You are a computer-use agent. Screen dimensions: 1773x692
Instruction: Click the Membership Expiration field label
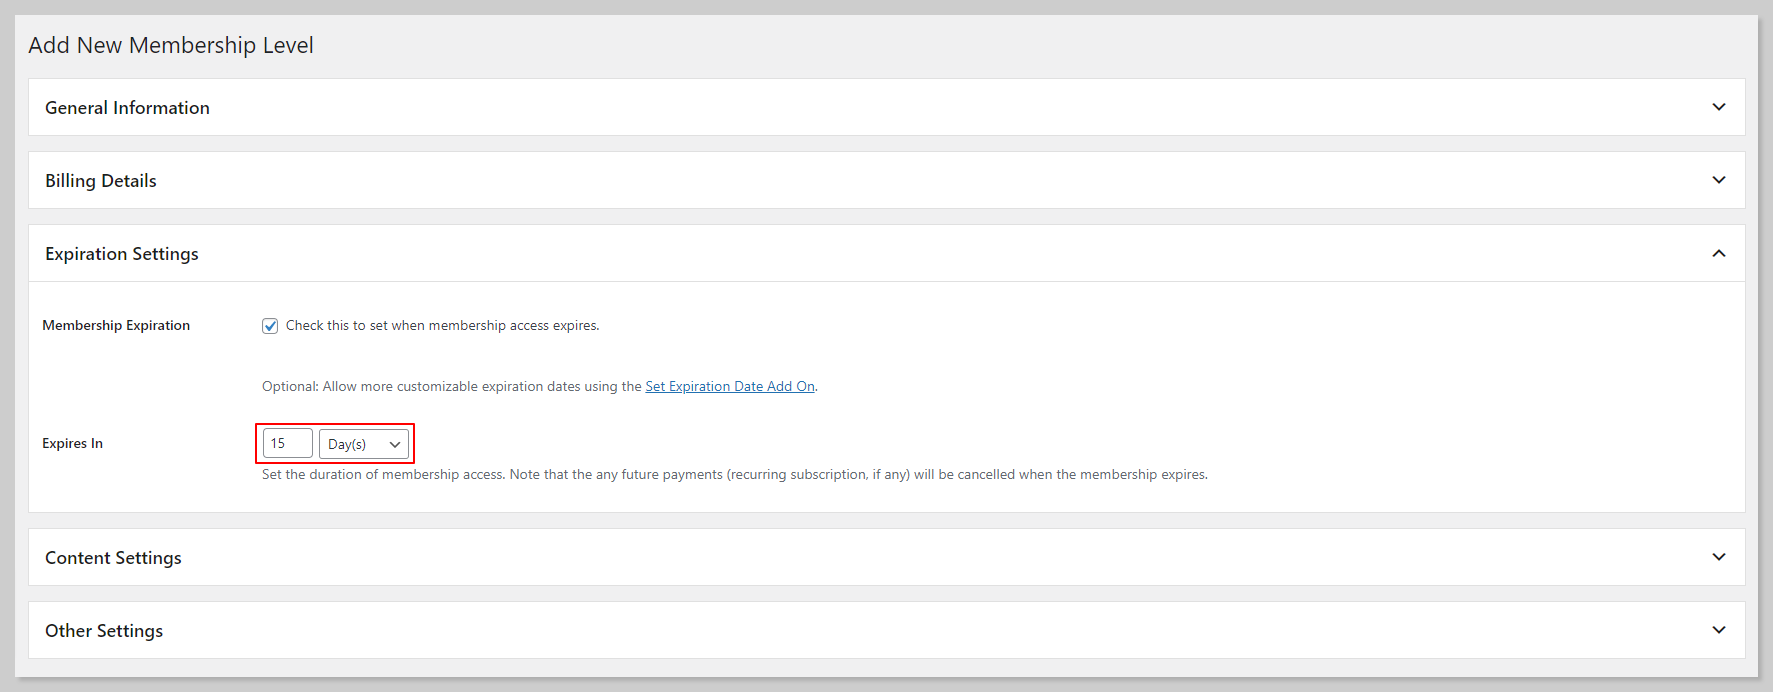[x=116, y=326]
